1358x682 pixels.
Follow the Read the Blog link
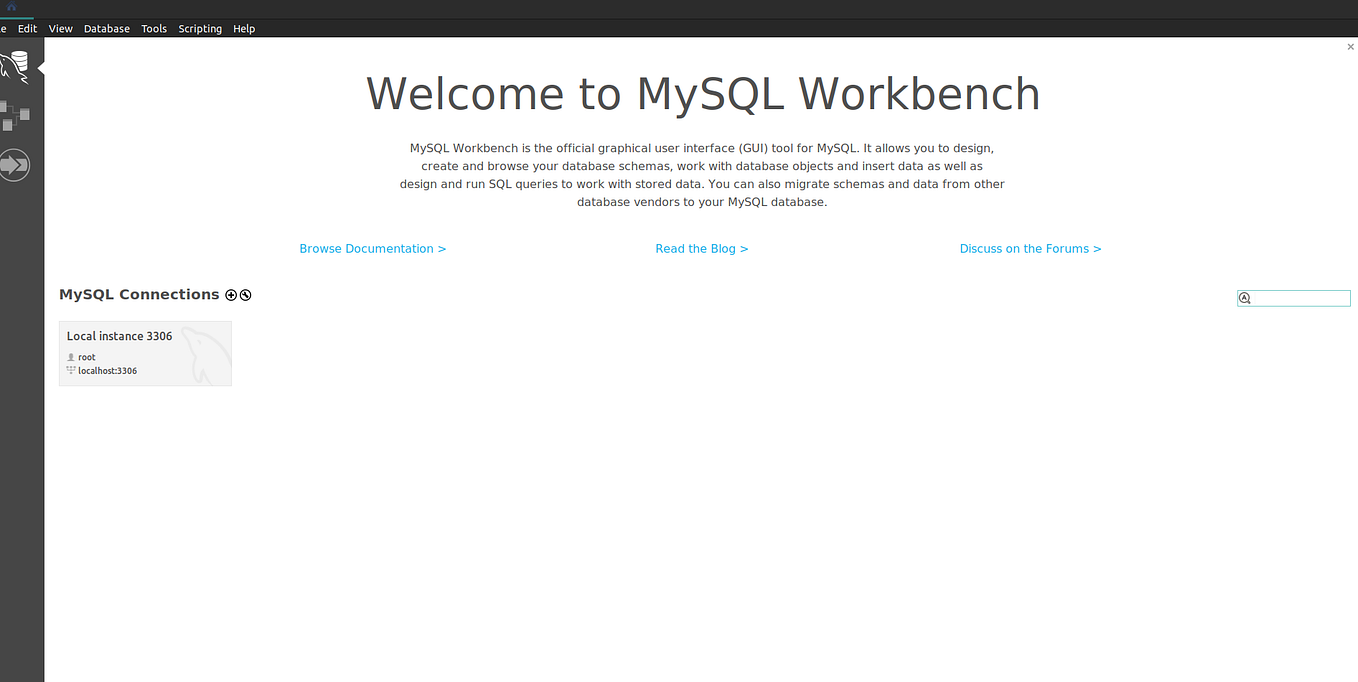click(702, 248)
